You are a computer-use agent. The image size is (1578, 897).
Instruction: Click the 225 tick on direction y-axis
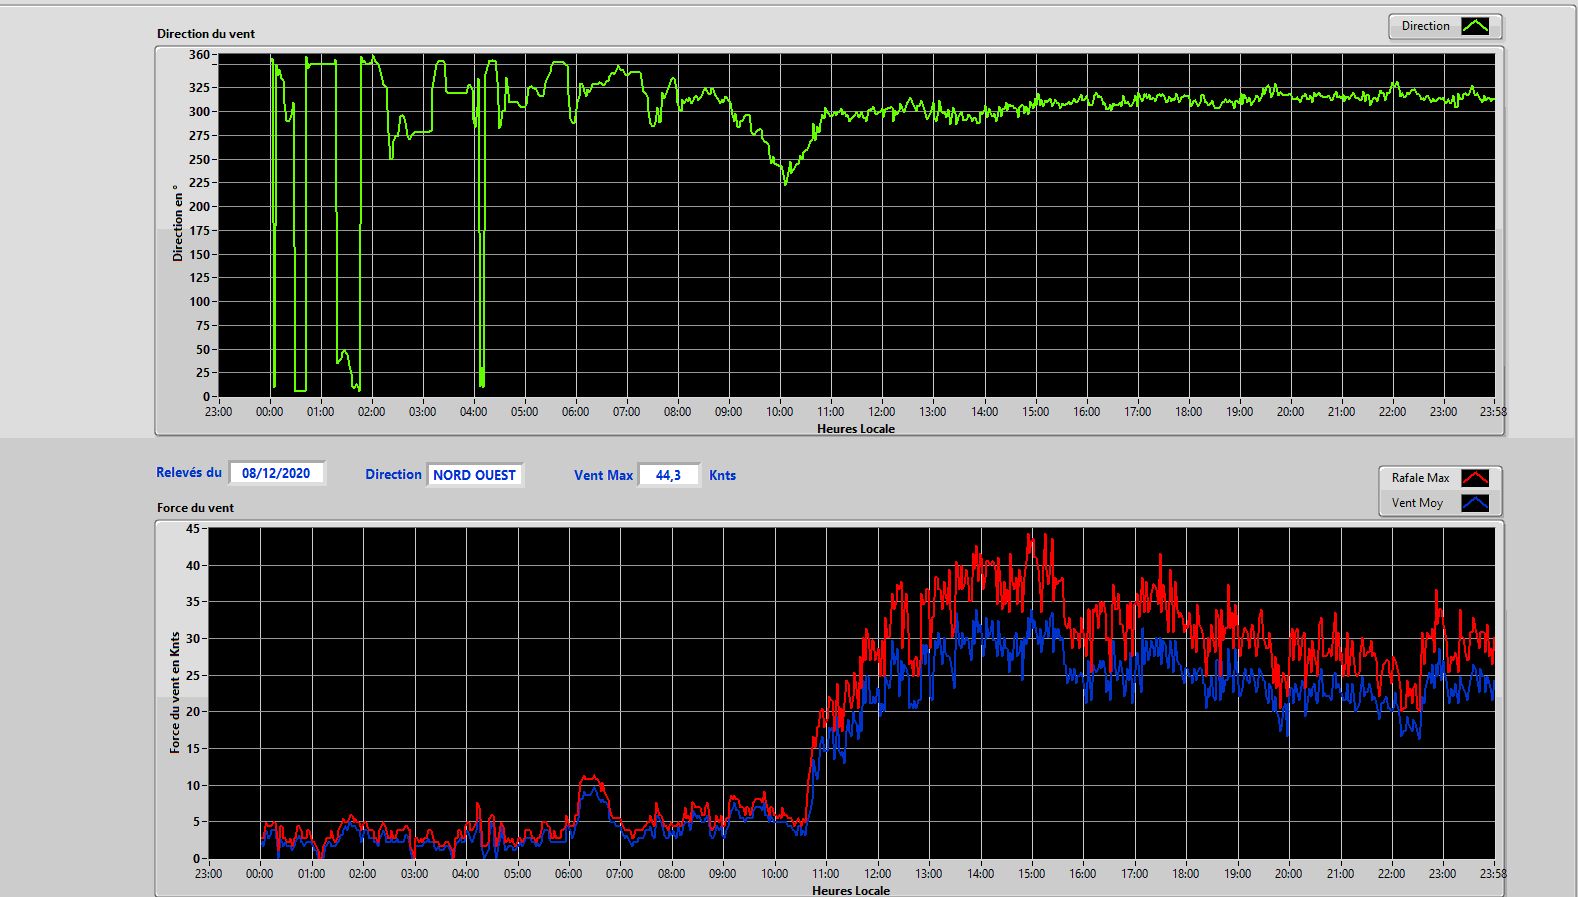click(199, 183)
